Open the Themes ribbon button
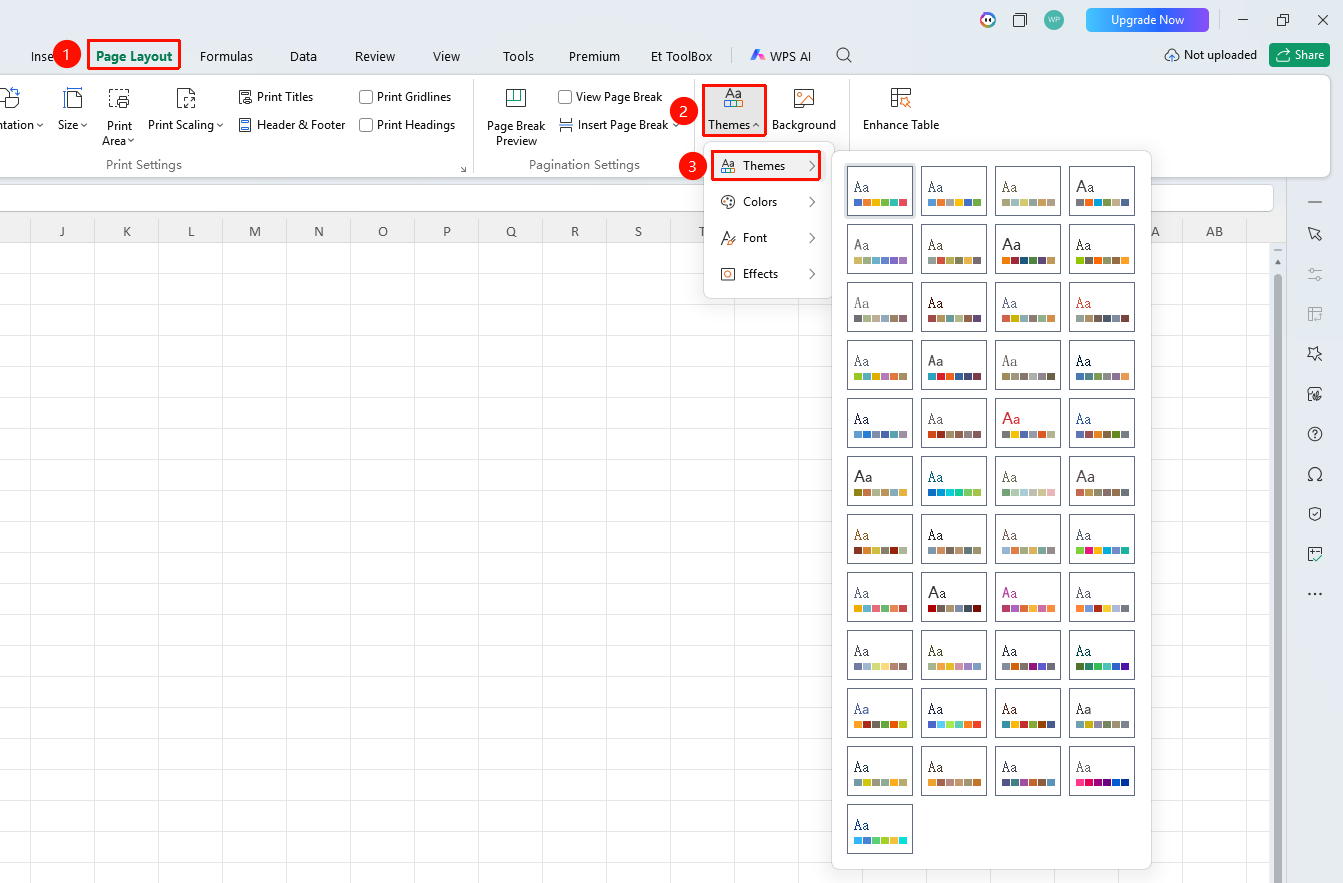The image size is (1343, 883). pos(733,110)
